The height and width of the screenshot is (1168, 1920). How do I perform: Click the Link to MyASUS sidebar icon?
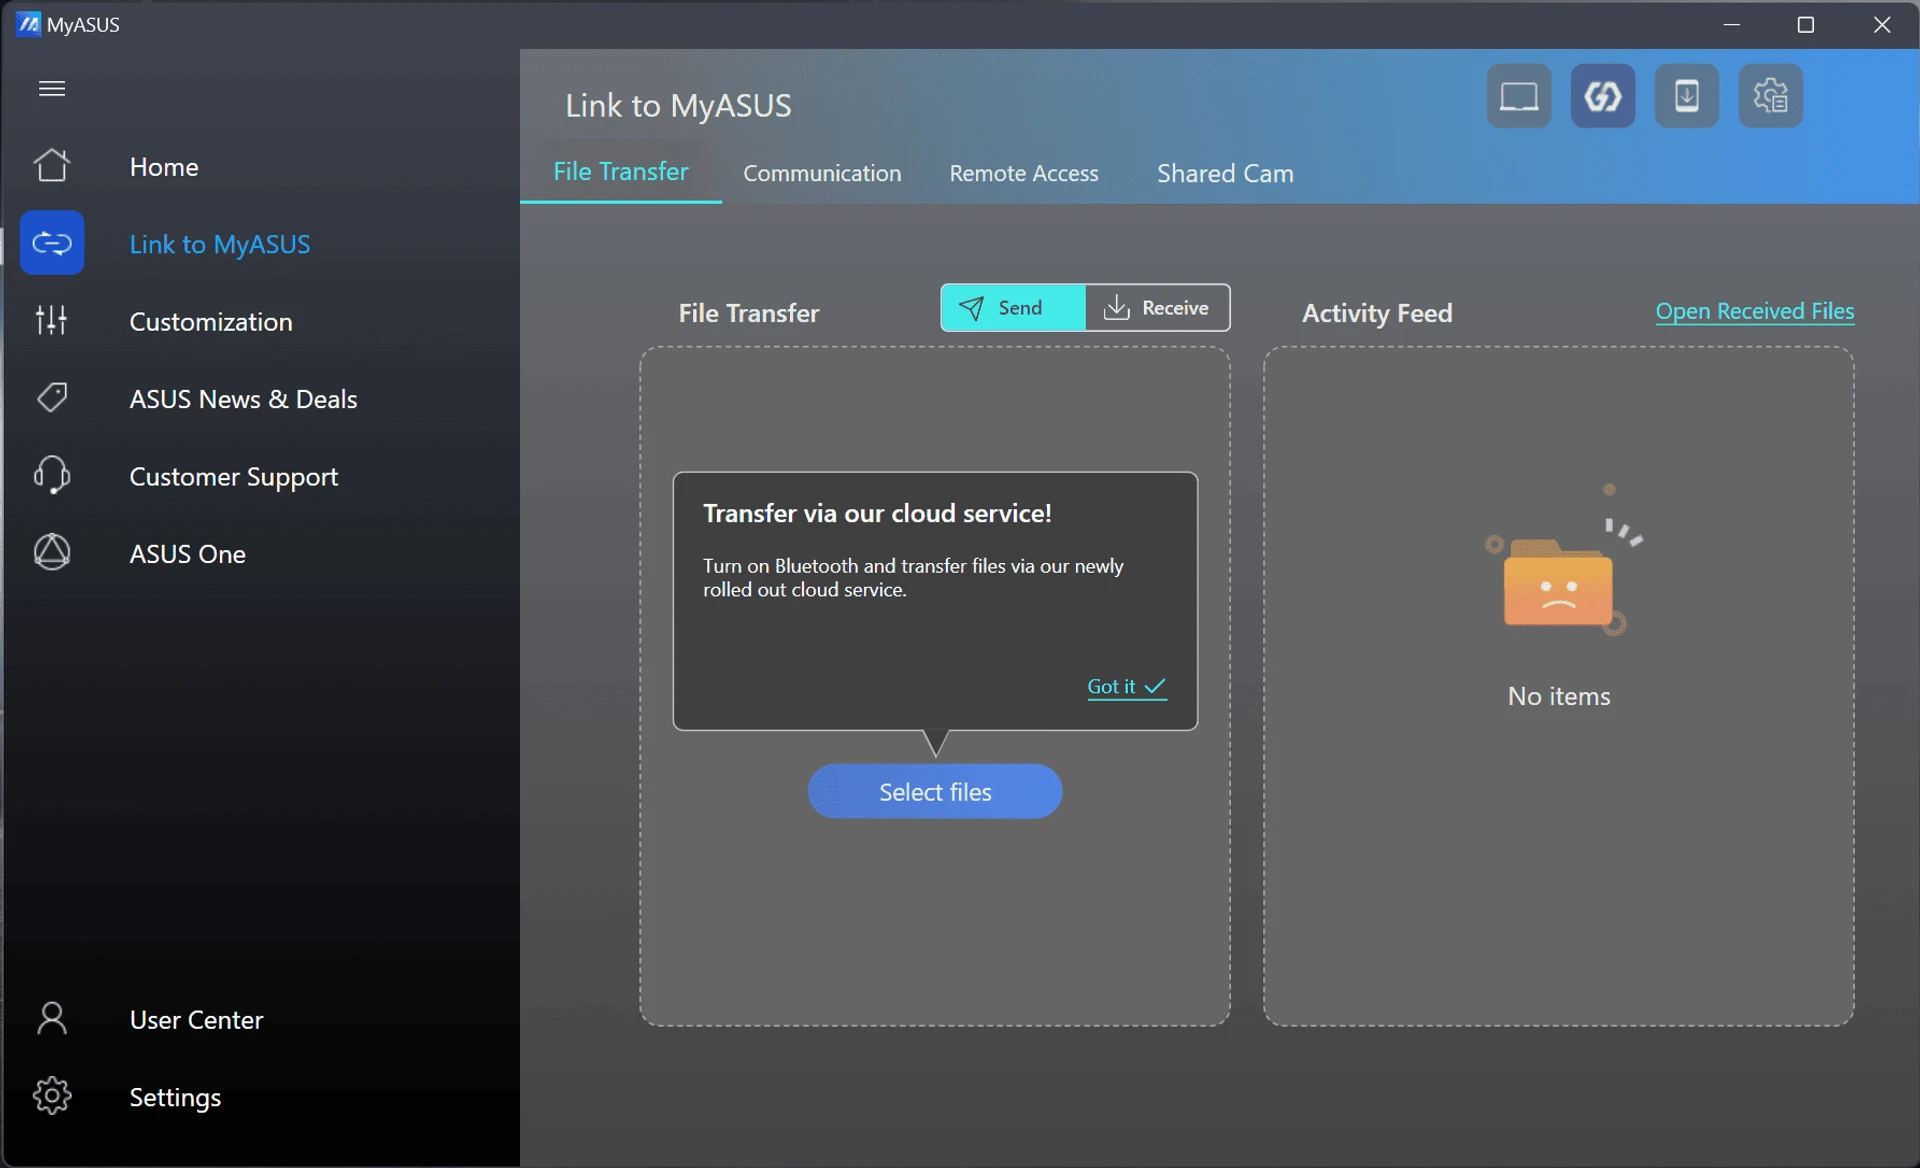pyautogui.click(x=52, y=243)
